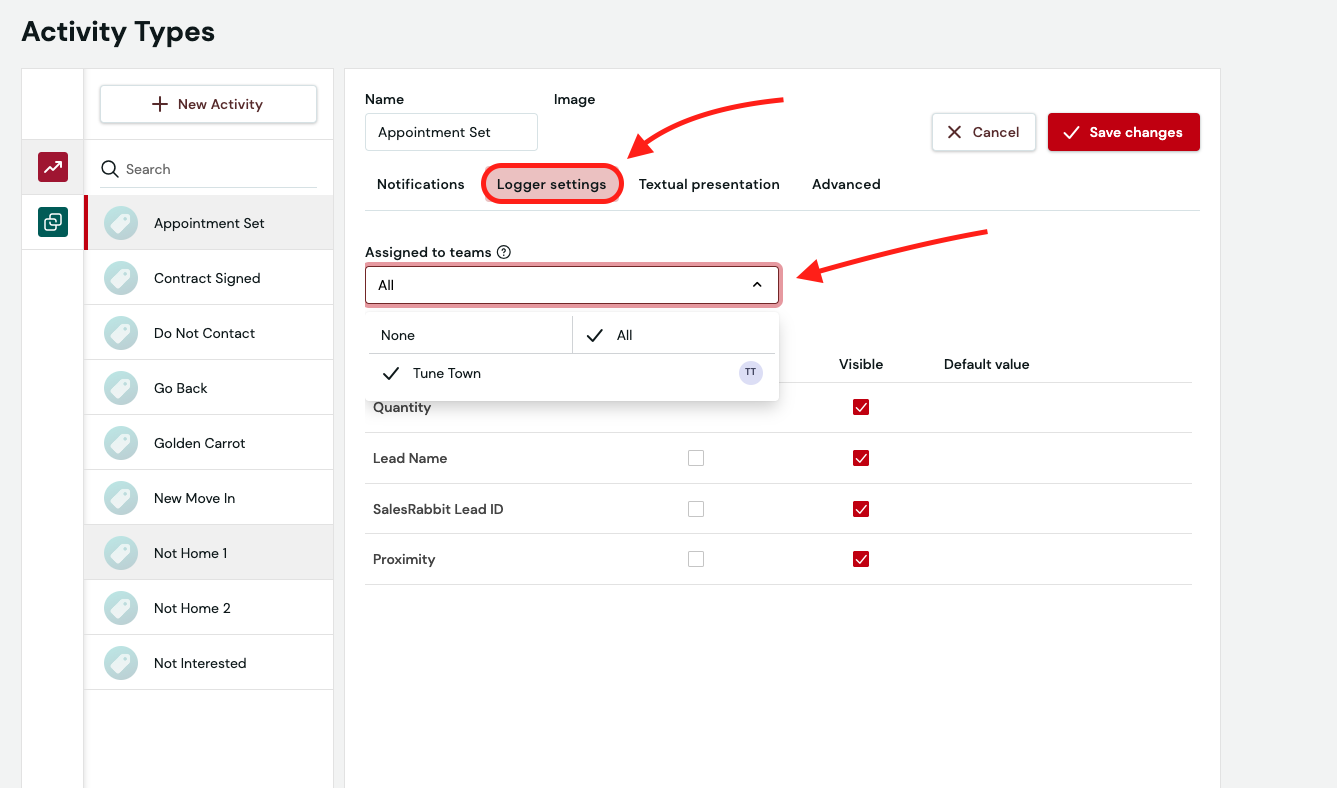Choose None in the teams dropdown
The width and height of the screenshot is (1337, 788).
pos(470,335)
